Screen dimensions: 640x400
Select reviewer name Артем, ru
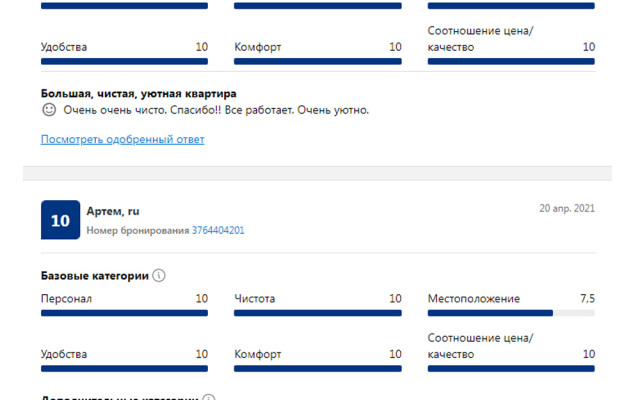tap(113, 211)
